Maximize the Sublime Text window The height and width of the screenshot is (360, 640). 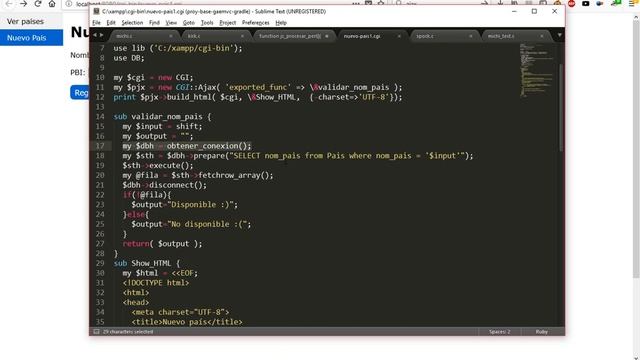click(x=534, y=11)
